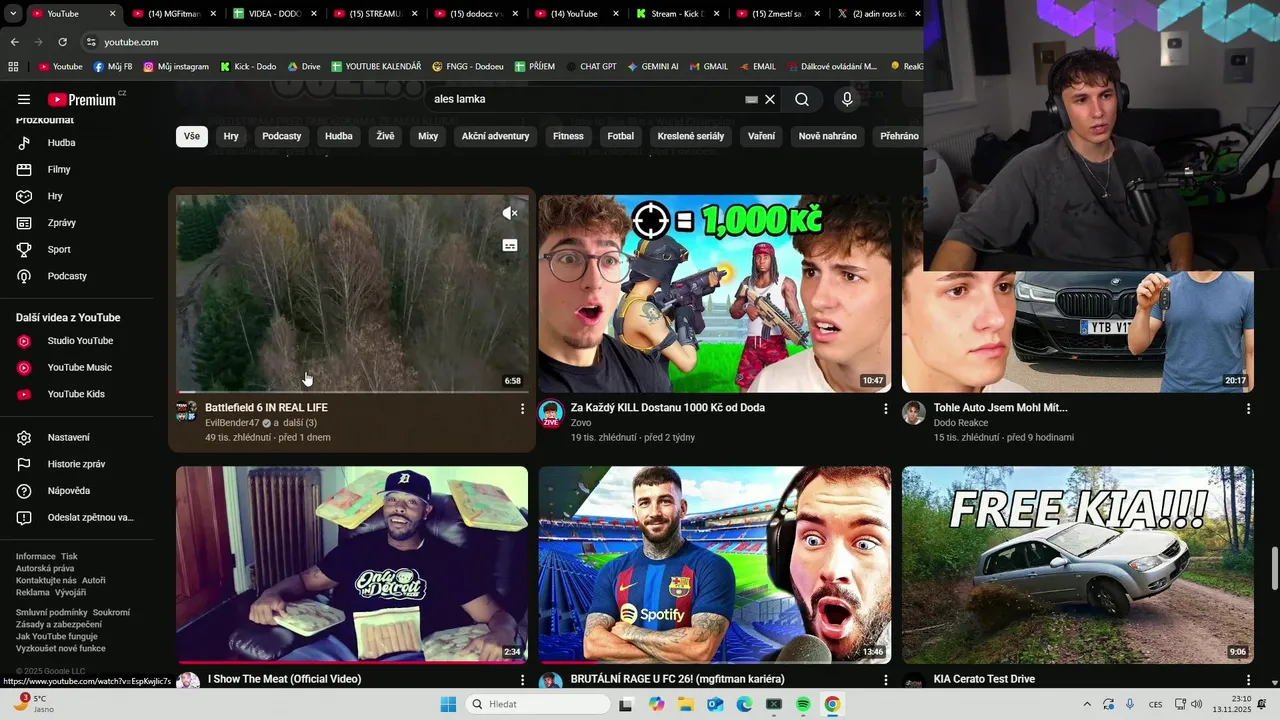Viewport: 1280px width, 720px height.
Task: Open YouTube Kids in the sidebar
Action: pyautogui.click(x=77, y=394)
